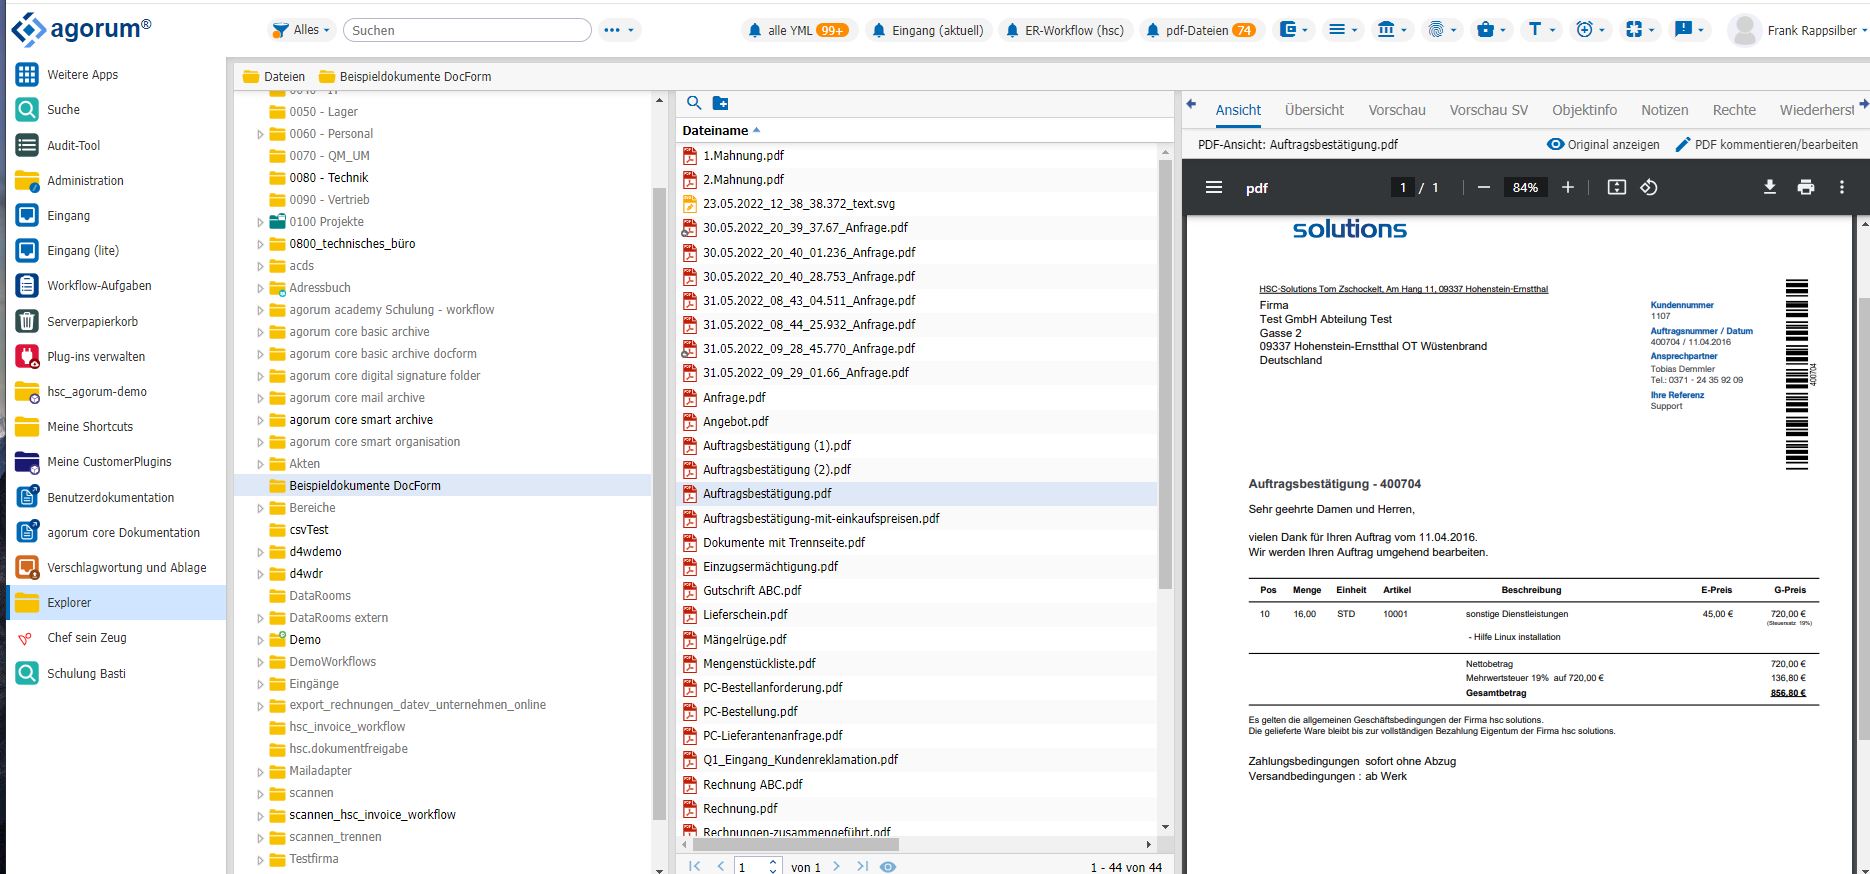Expand the DemoWorkflows tree node
Screen dimensions: 1870x874
[260, 662]
